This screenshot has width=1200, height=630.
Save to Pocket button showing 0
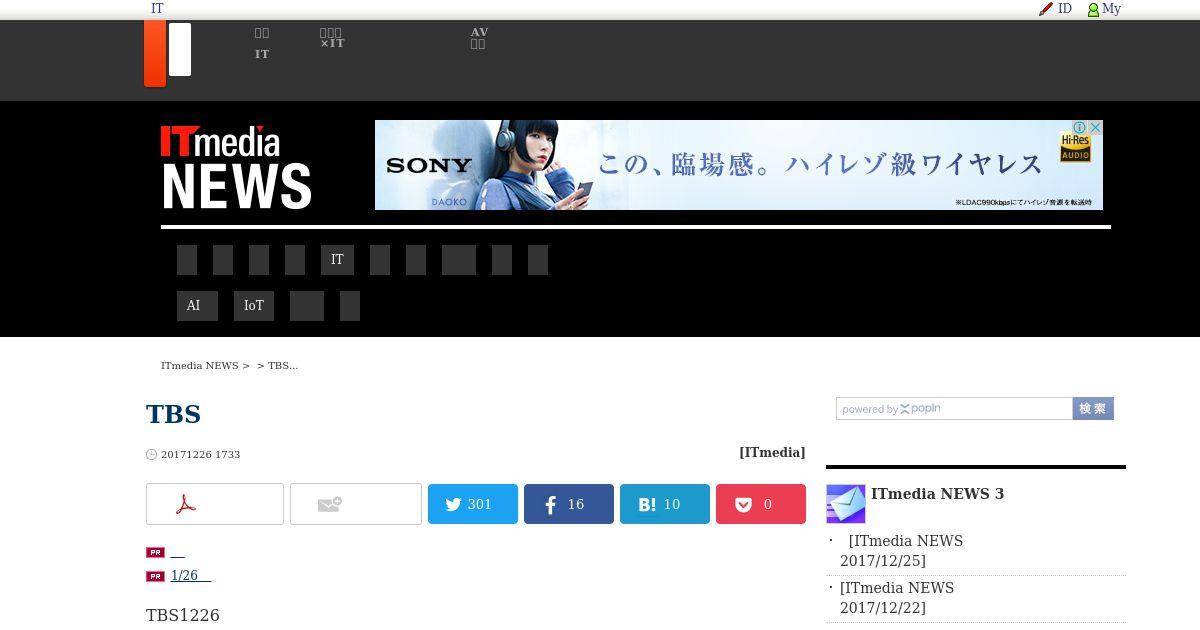[x=761, y=504]
